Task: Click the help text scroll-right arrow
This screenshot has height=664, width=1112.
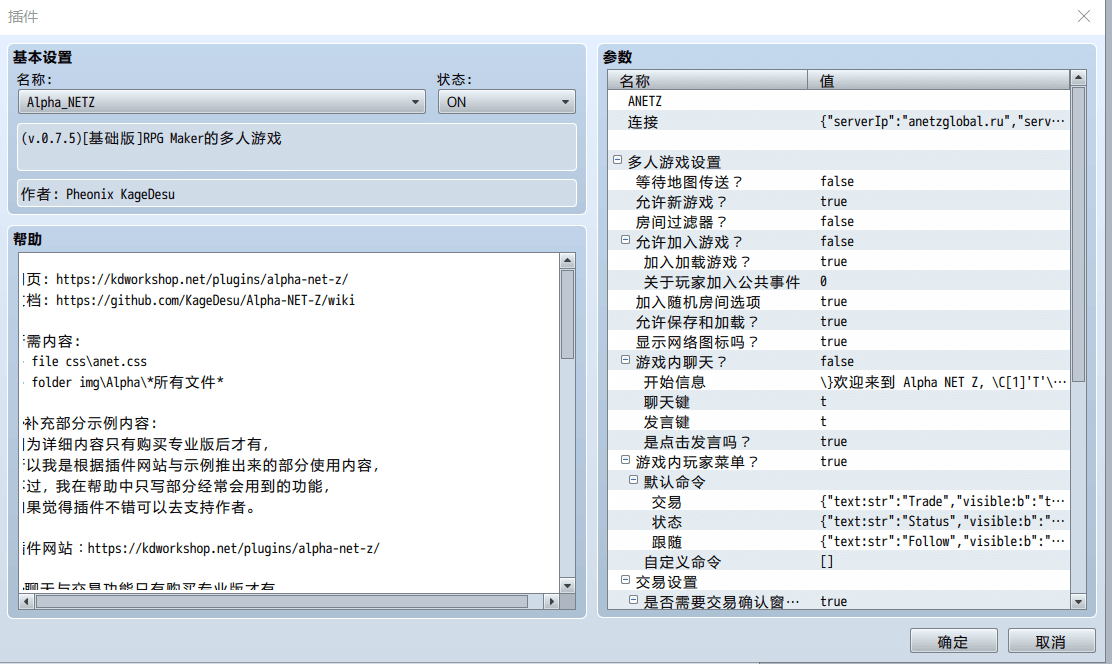Action: point(552,602)
